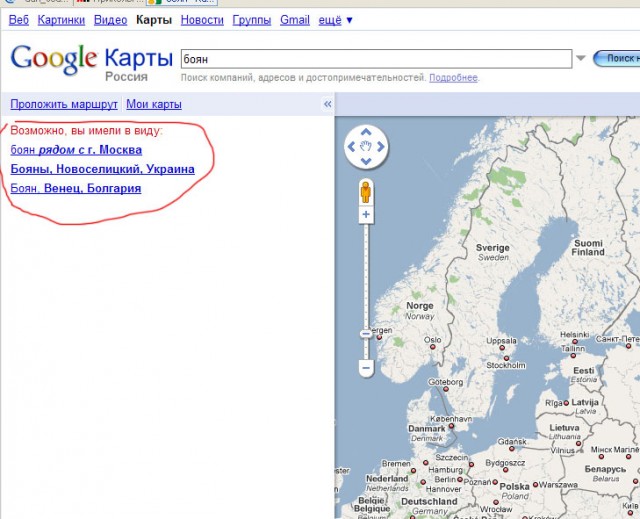Select the orange Street View pegman
The height and width of the screenshot is (519, 640).
366,192
